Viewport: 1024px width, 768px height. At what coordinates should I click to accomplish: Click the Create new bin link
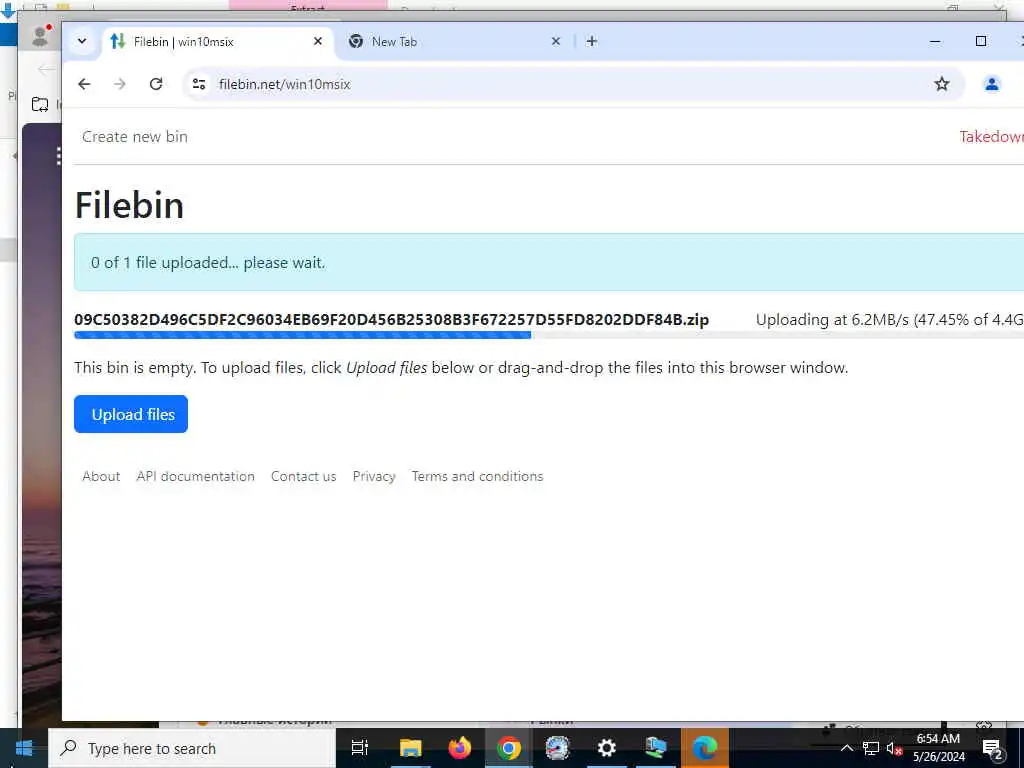pos(135,136)
